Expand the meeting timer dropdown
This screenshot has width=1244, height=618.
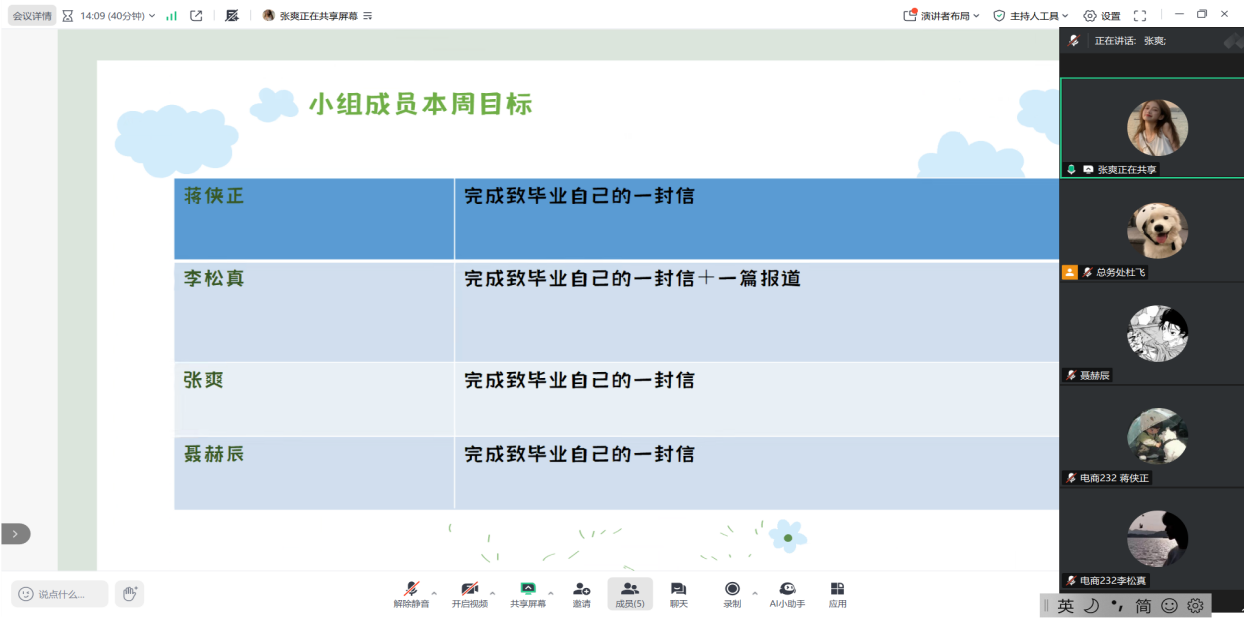pyautogui.click(x=152, y=16)
